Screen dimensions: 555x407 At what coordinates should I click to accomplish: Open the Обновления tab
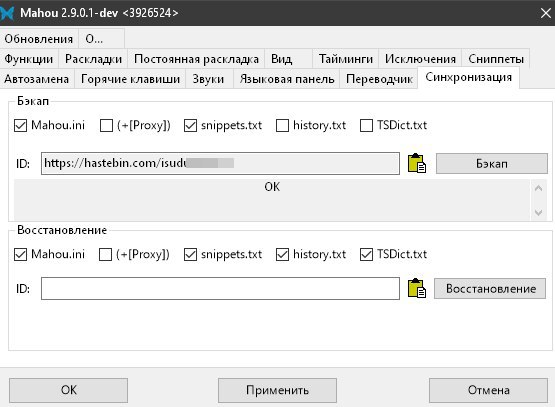(x=39, y=39)
